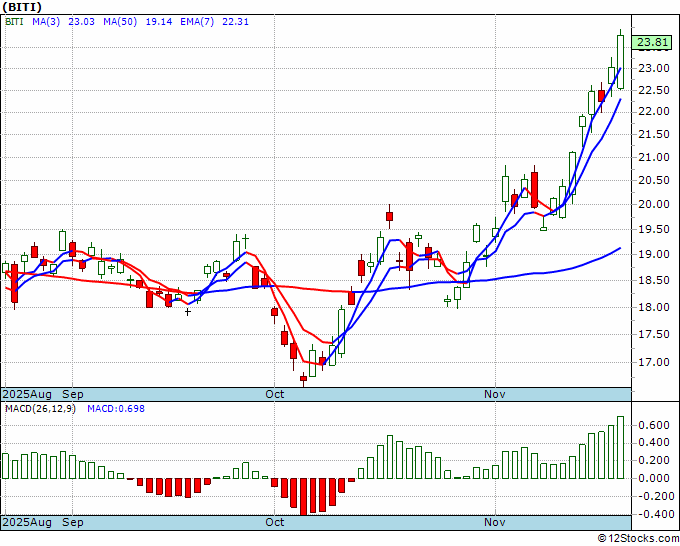Image resolution: width=680 pixels, height=546 pixels.
Task: Click the 19.50 price axis label
Action: click(x=654, y=229)
